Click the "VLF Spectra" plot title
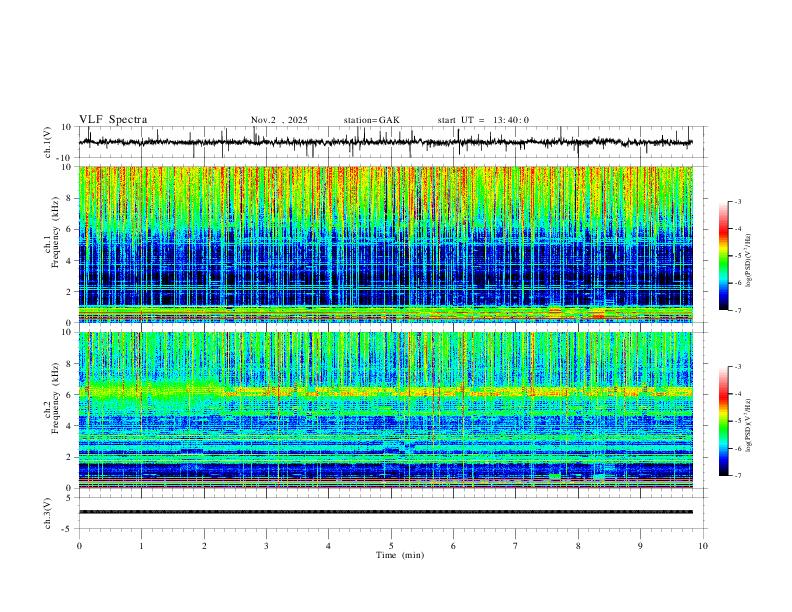Screen dimensions: 792x612 [113, 120]
